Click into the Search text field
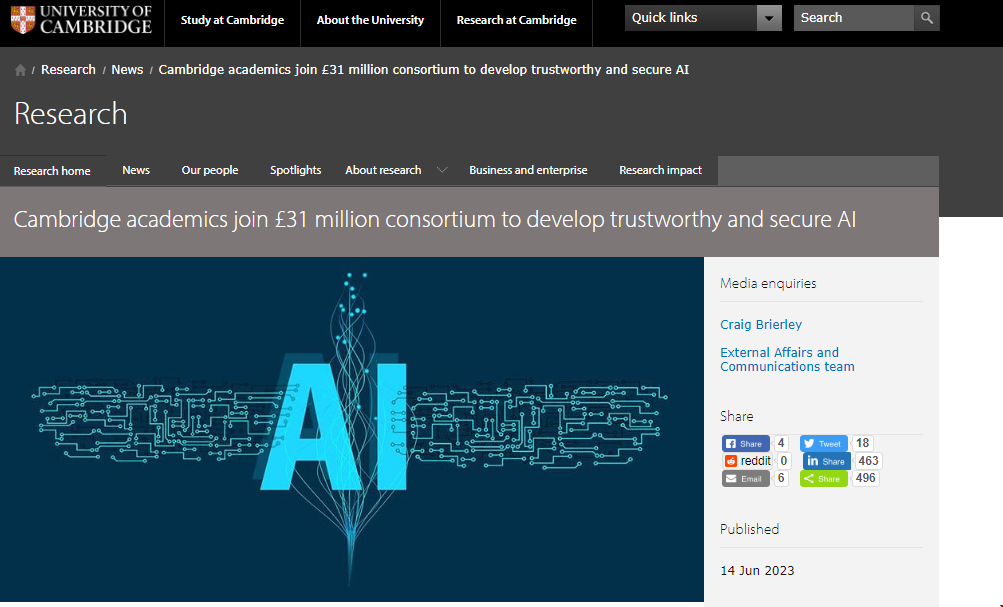This screenshot has width=1003, height=607. pos(853,18)
